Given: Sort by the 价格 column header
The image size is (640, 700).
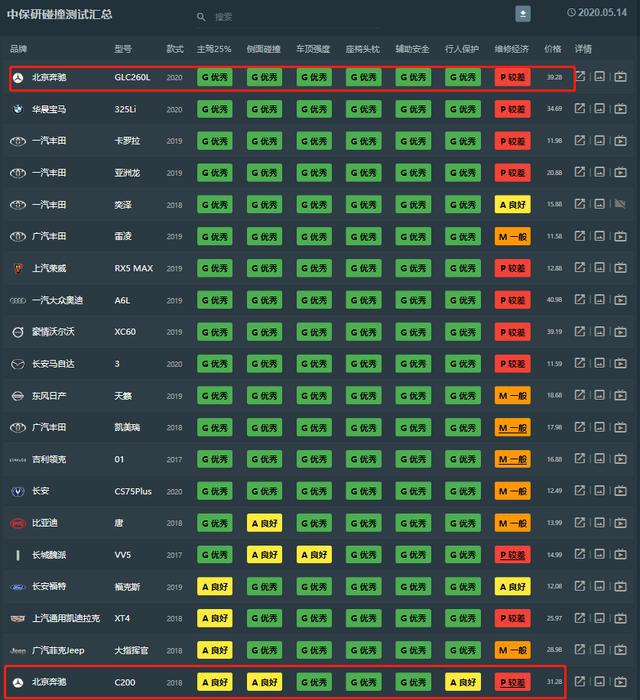Looking at the screenshot, I should pyautogui.click(x=553, y=49).
